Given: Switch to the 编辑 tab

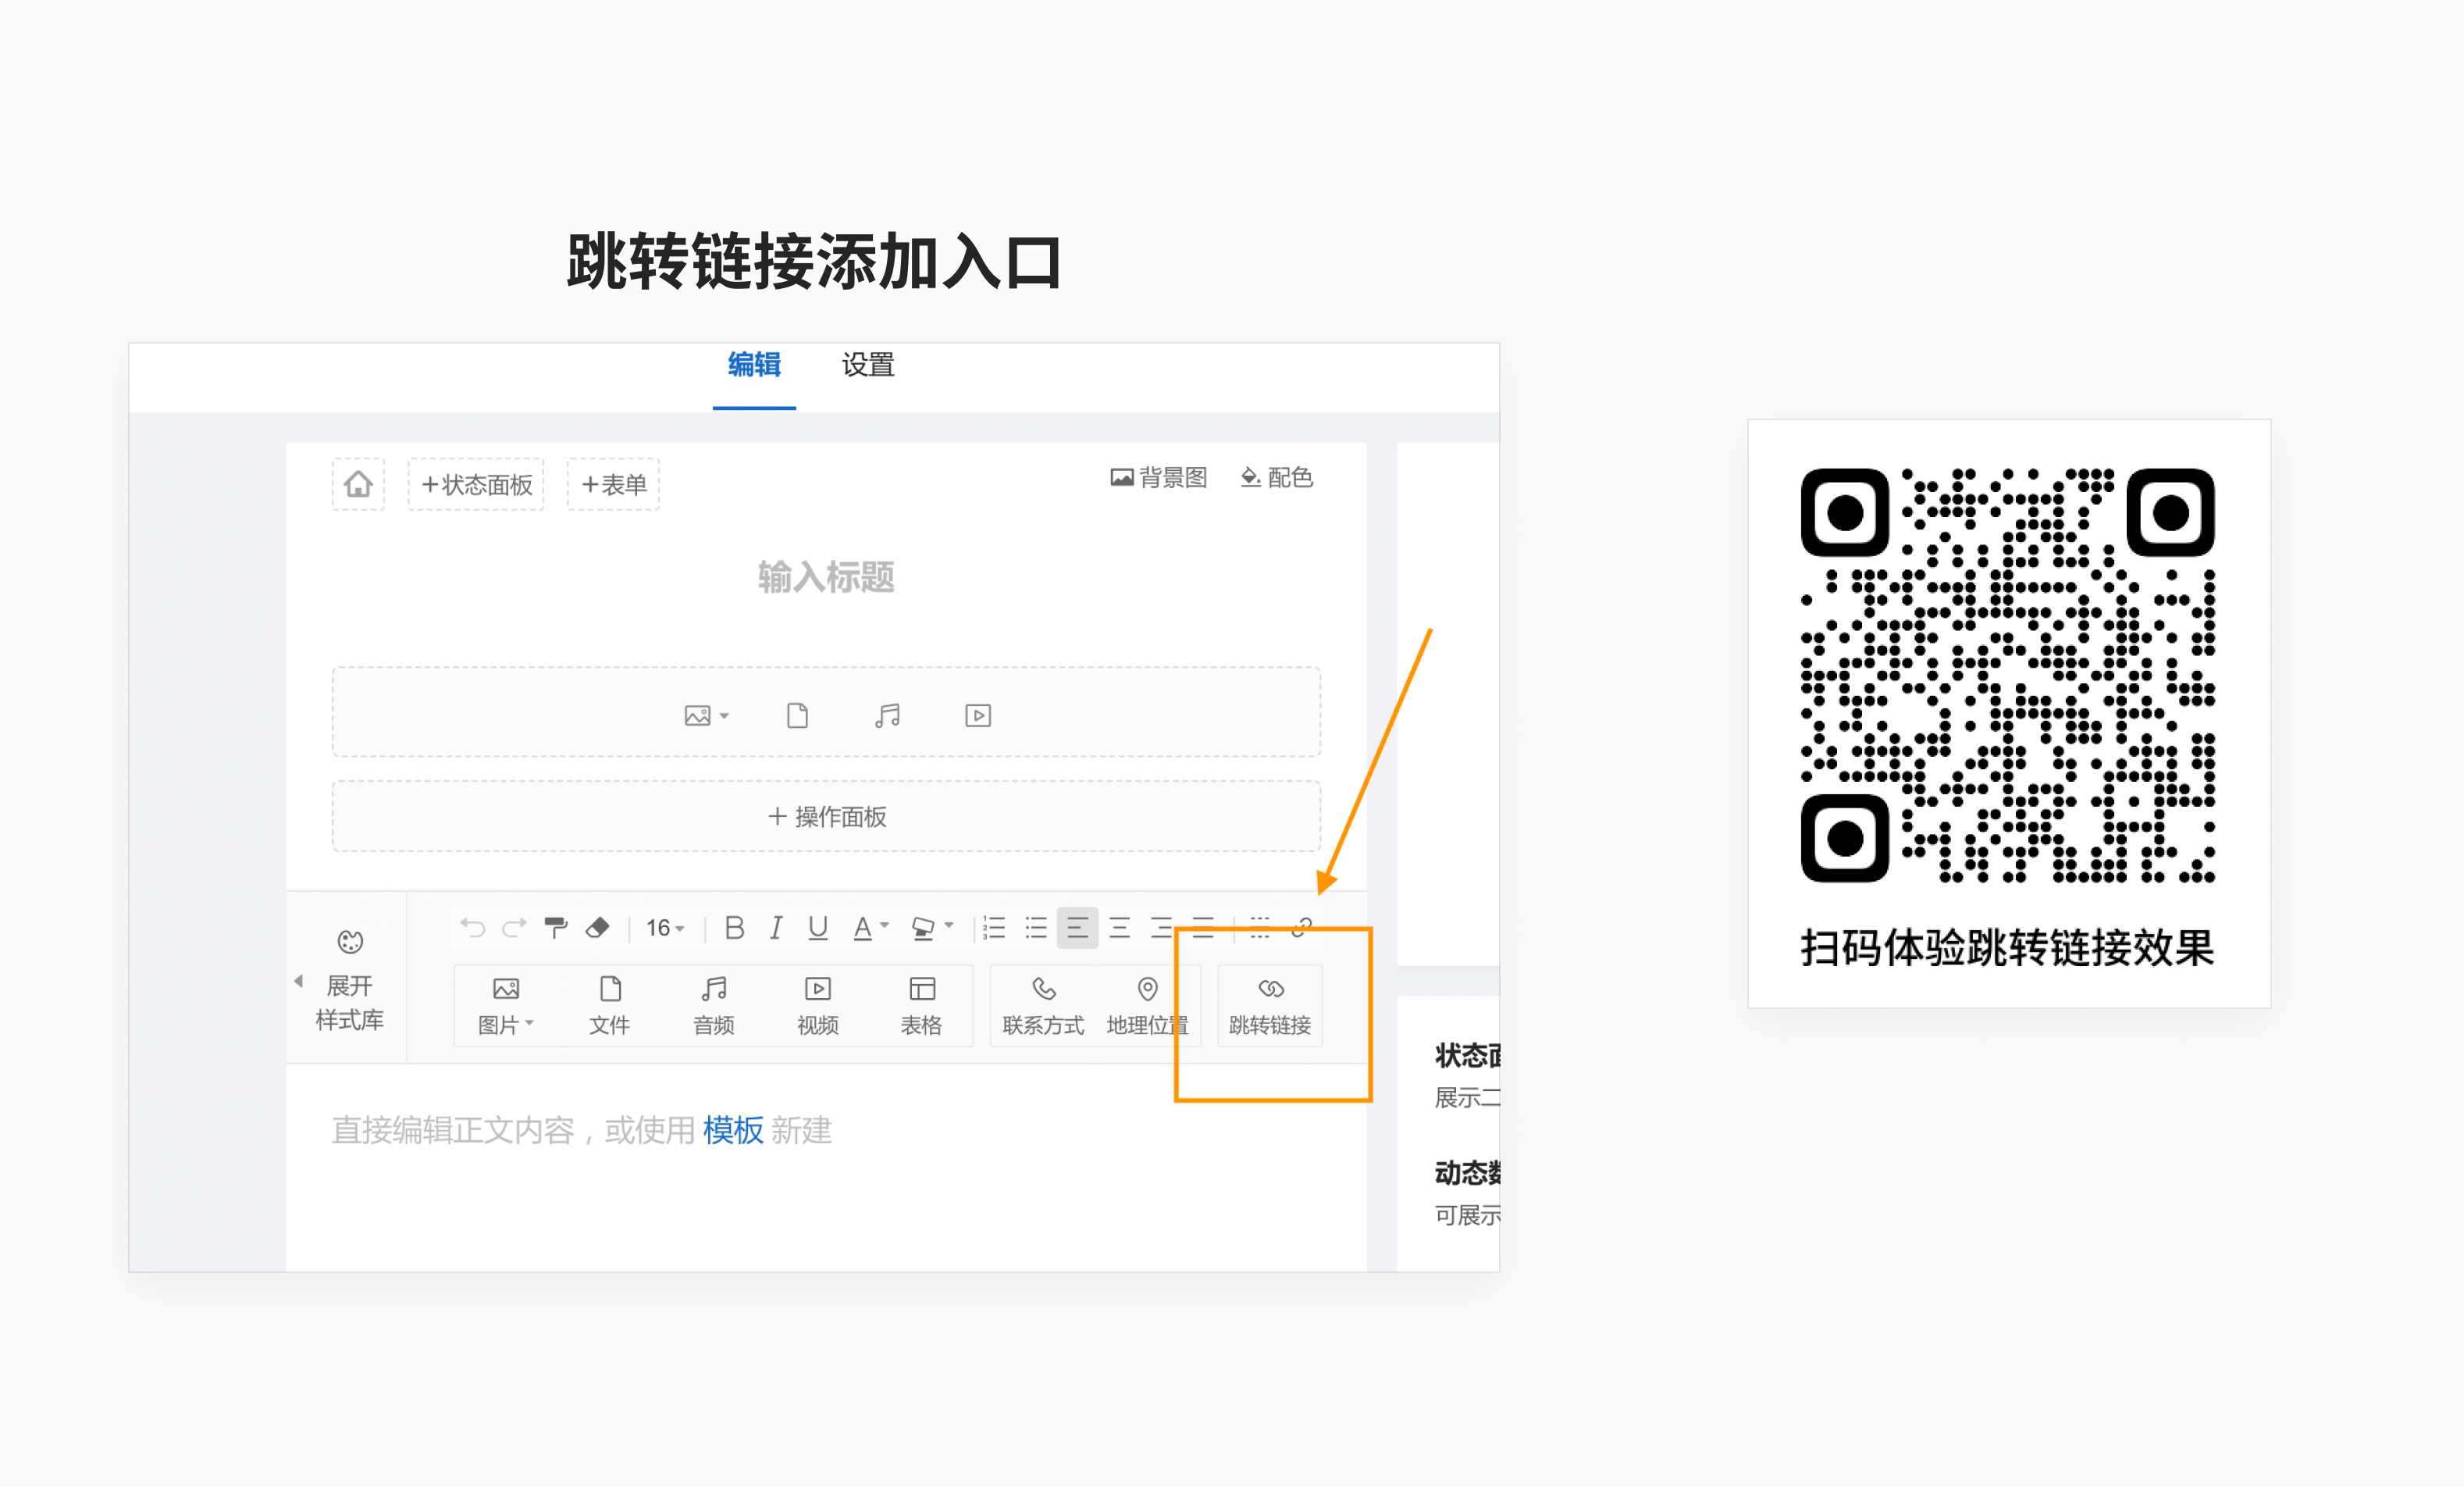Looking at the screenshot, I should [x=754, y=365].
